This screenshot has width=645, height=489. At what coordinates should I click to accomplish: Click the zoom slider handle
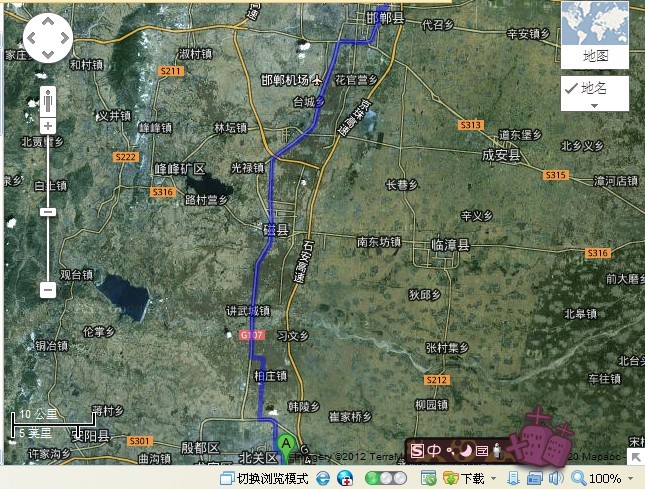pos(48,212)
